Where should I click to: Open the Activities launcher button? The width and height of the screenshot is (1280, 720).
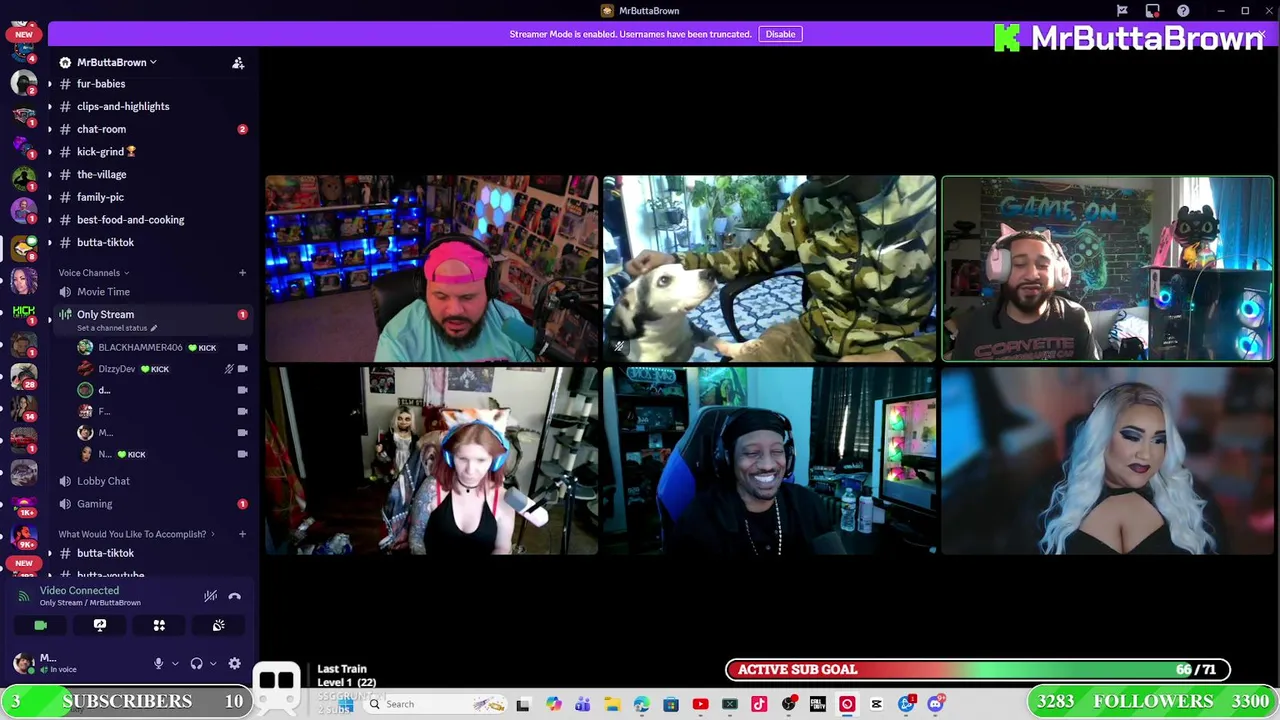pos(159,625)
